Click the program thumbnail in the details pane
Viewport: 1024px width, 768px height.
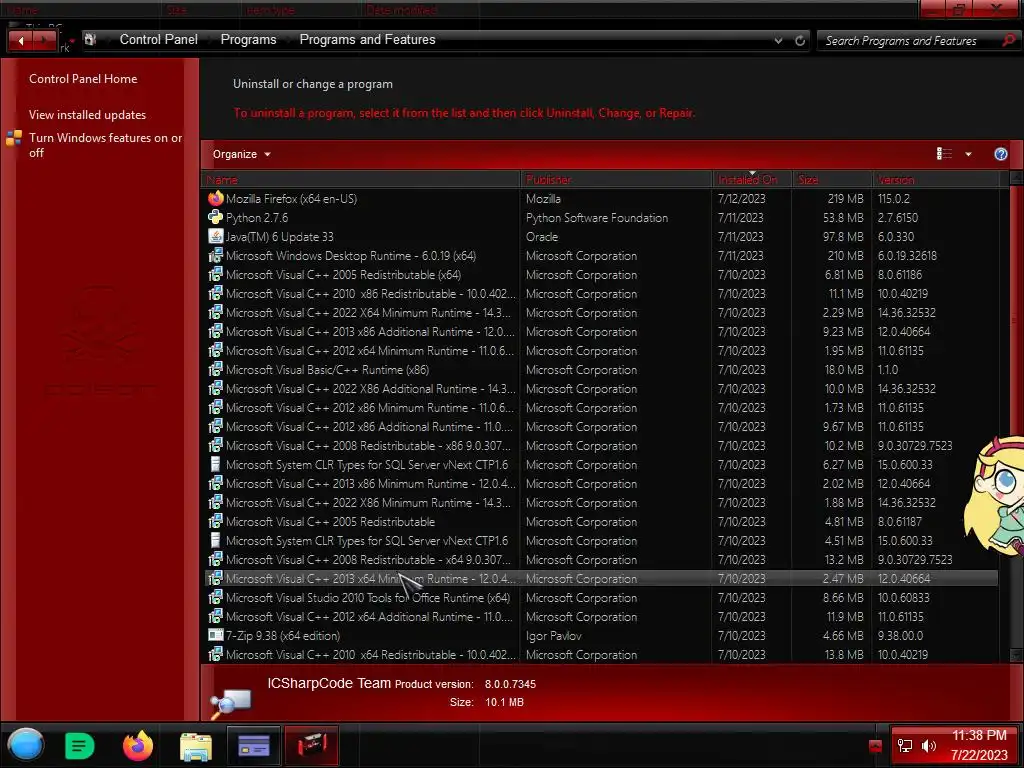pyautogui.click(x=231, y=703)
